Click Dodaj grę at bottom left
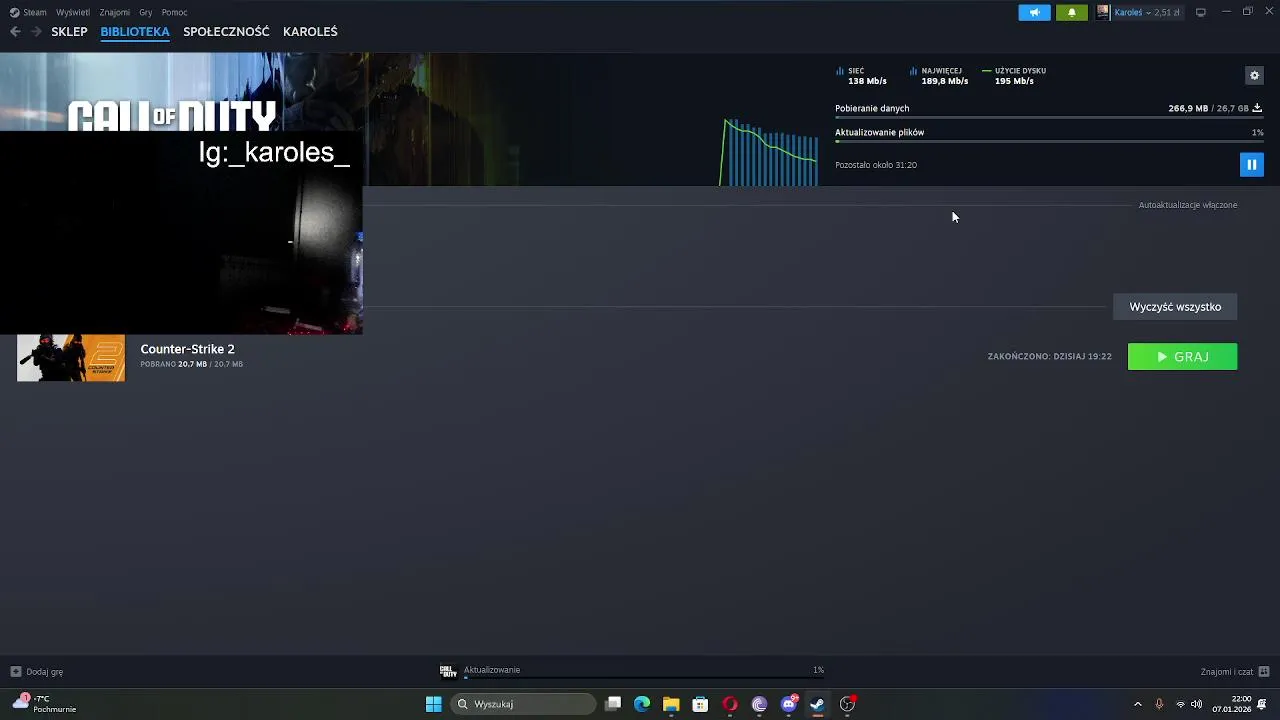 point(45,672)
